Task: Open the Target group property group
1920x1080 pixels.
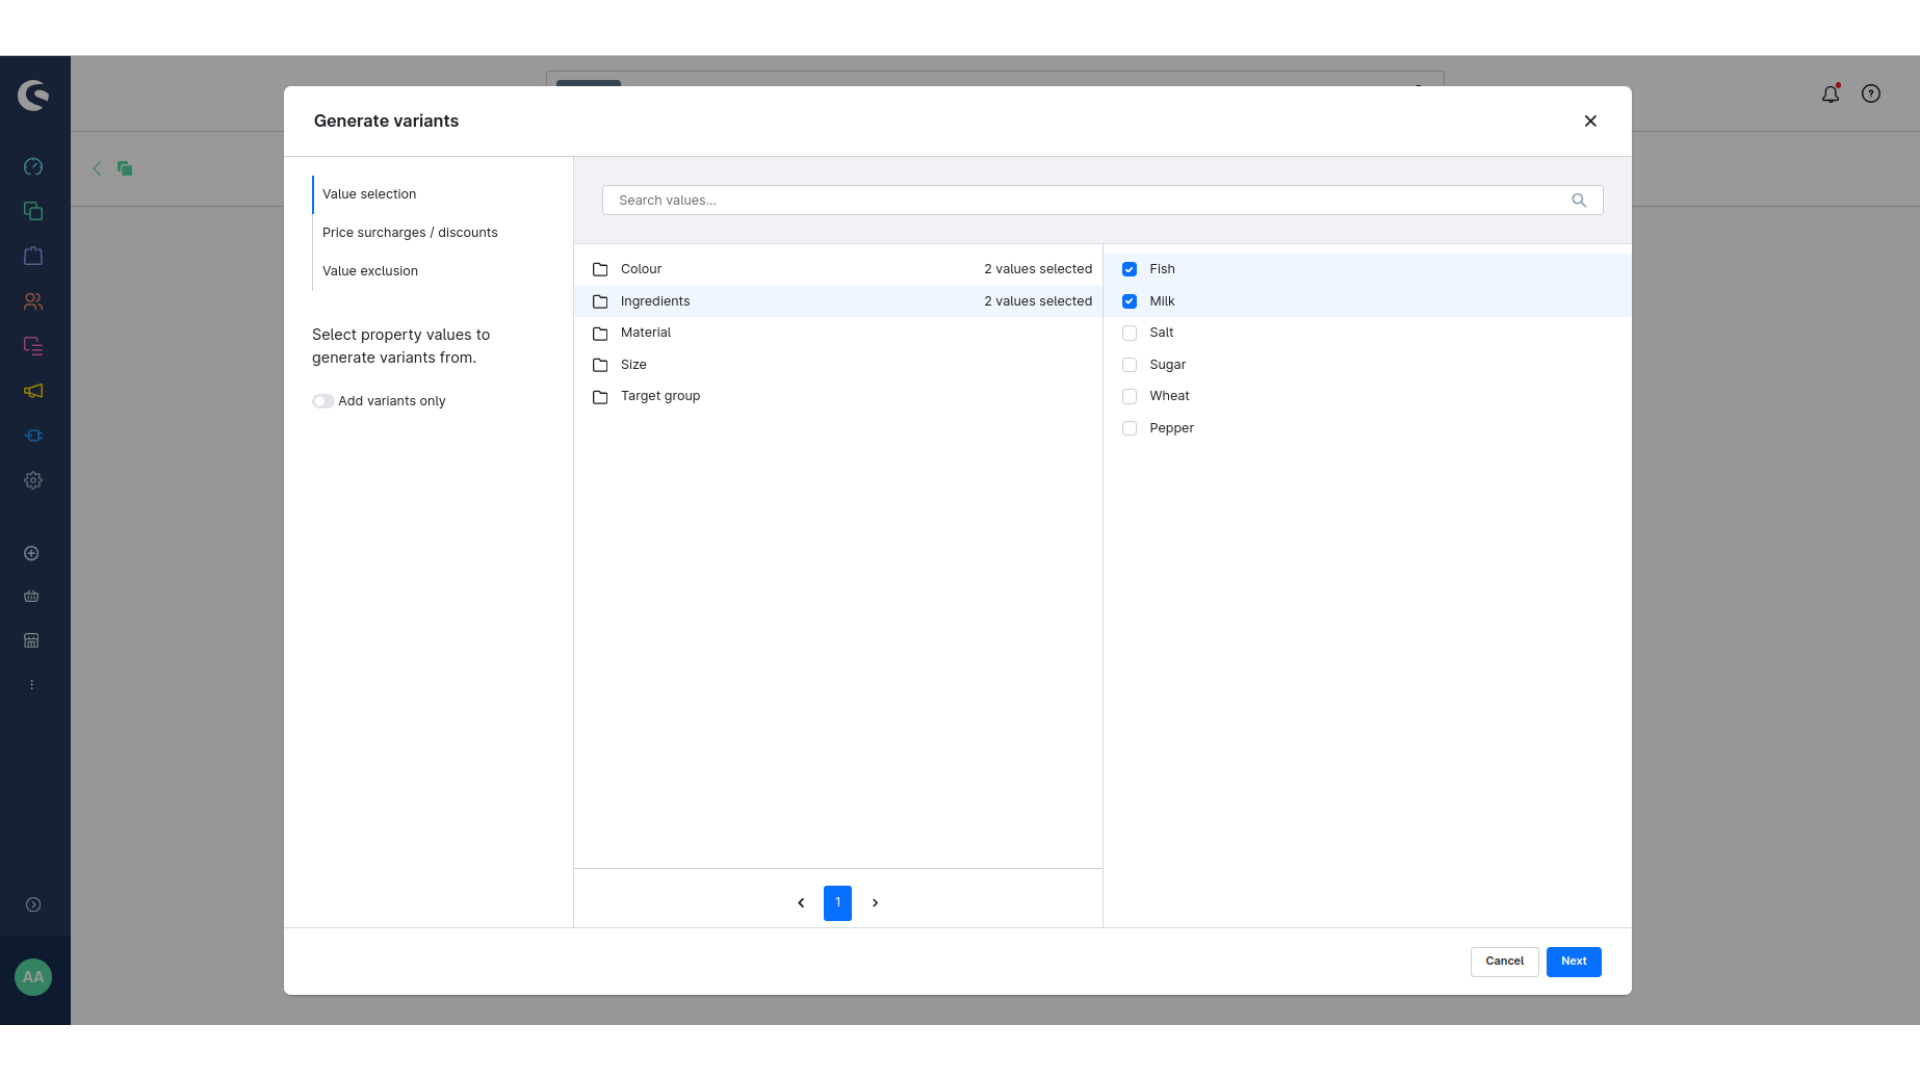Action: pos(838,396)
